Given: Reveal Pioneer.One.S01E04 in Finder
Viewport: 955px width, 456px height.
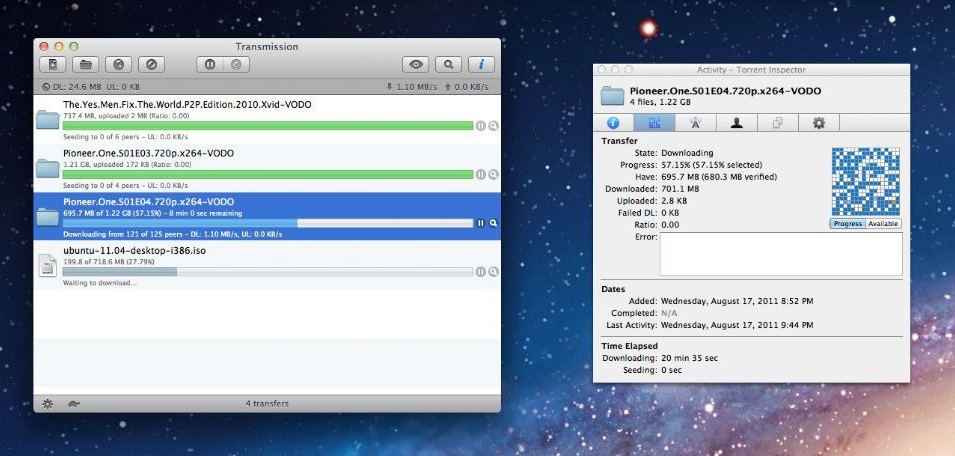Looking at the screenshot, I should [493, 223].
